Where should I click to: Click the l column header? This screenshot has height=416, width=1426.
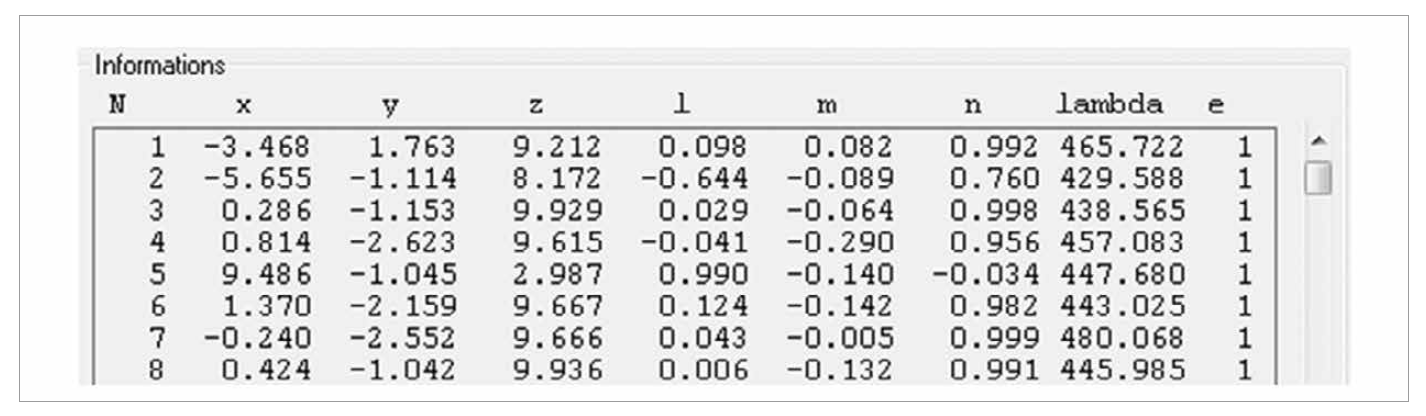[x=683, y=103]
